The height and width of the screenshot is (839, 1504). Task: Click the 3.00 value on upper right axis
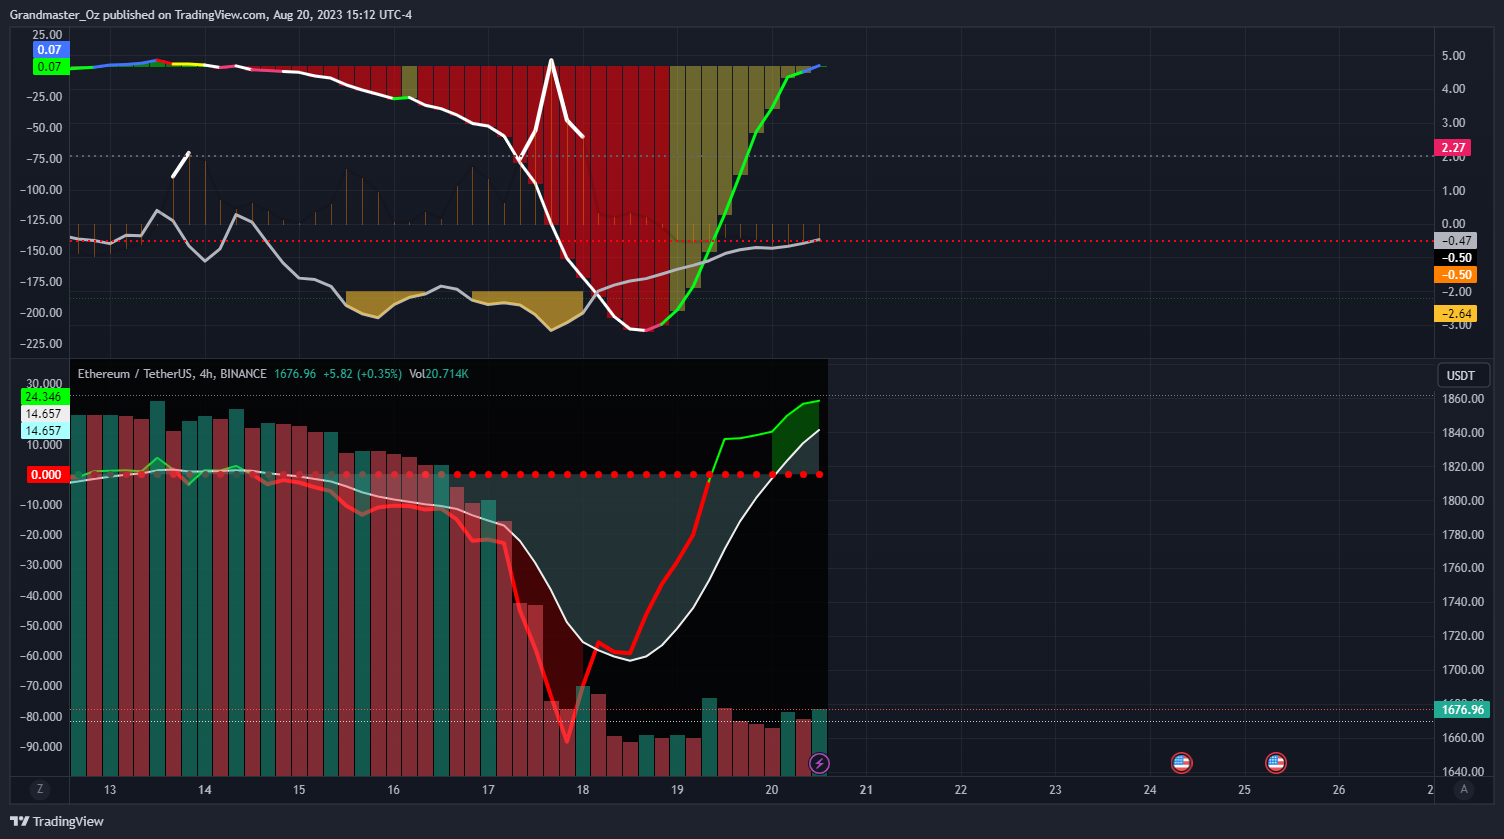click(x=1454, y=123)
